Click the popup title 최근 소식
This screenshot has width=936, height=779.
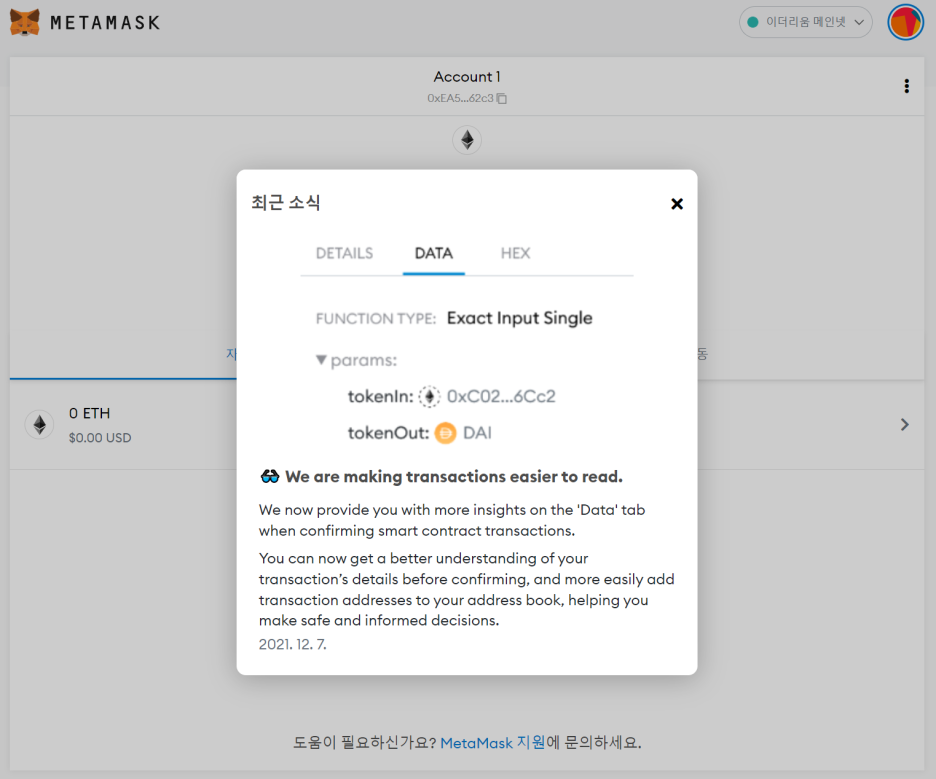285,202
